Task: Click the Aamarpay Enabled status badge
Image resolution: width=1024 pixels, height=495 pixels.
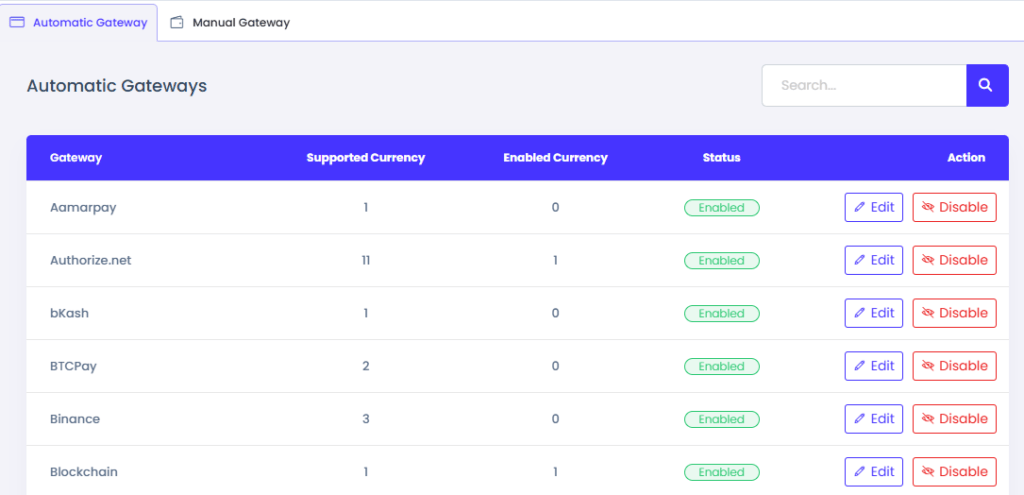Action: pos(721,208)
